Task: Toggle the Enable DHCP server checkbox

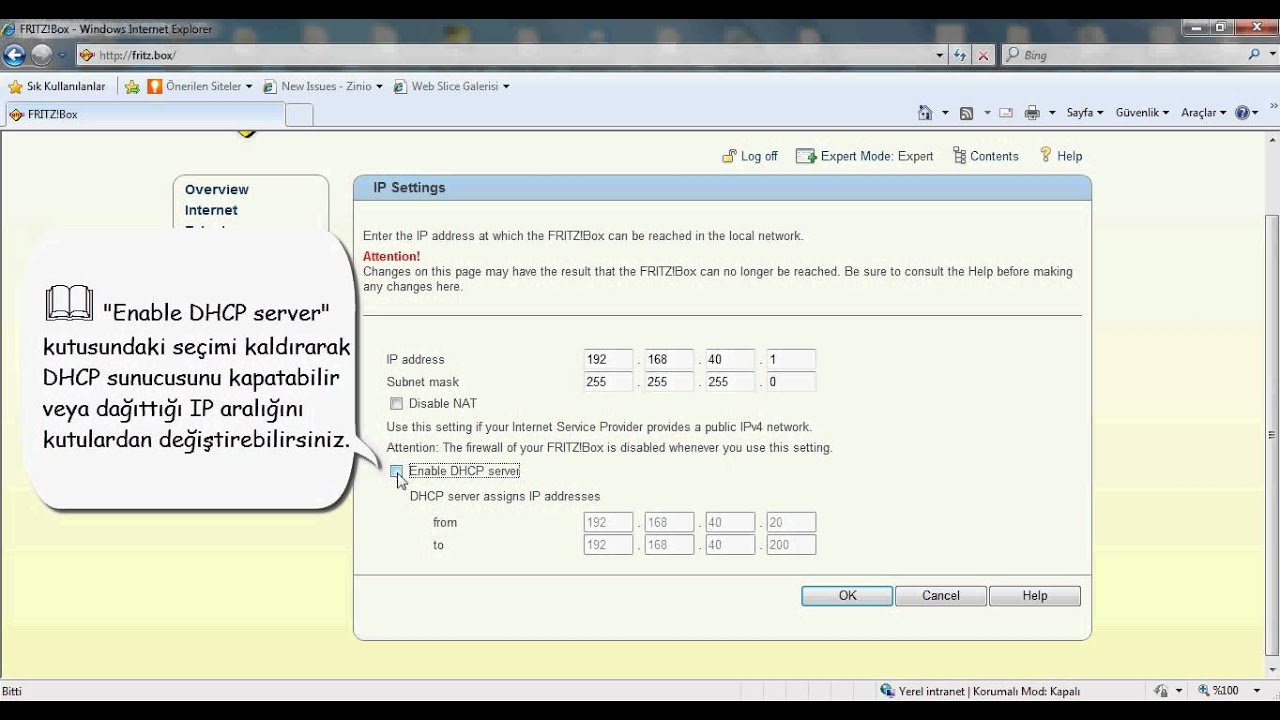Action: (x=397, y=471)
